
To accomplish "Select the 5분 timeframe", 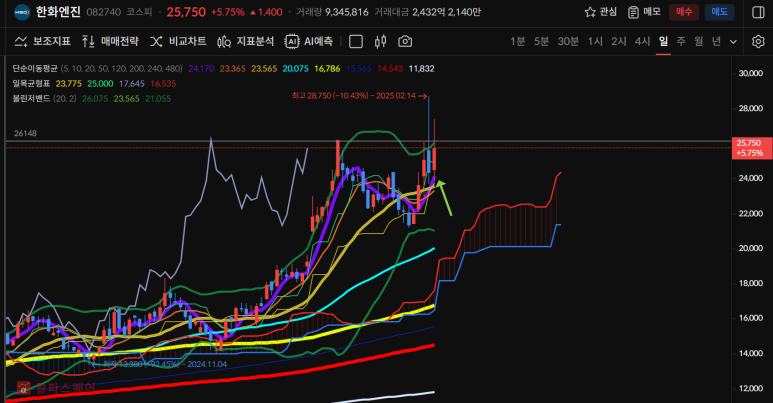I will (x=541, y=41).
